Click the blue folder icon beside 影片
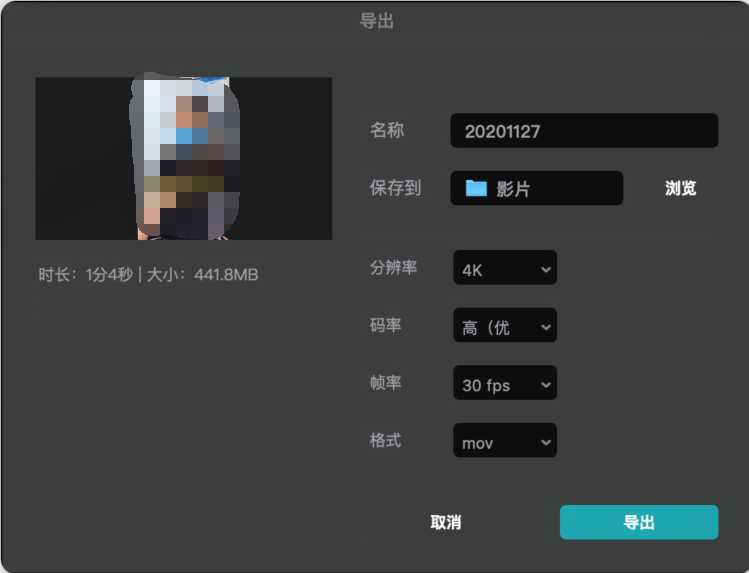 [476, 188]
